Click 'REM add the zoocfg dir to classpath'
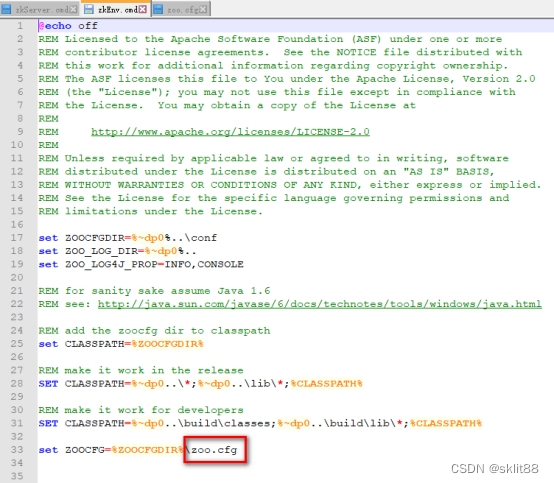 154,331
